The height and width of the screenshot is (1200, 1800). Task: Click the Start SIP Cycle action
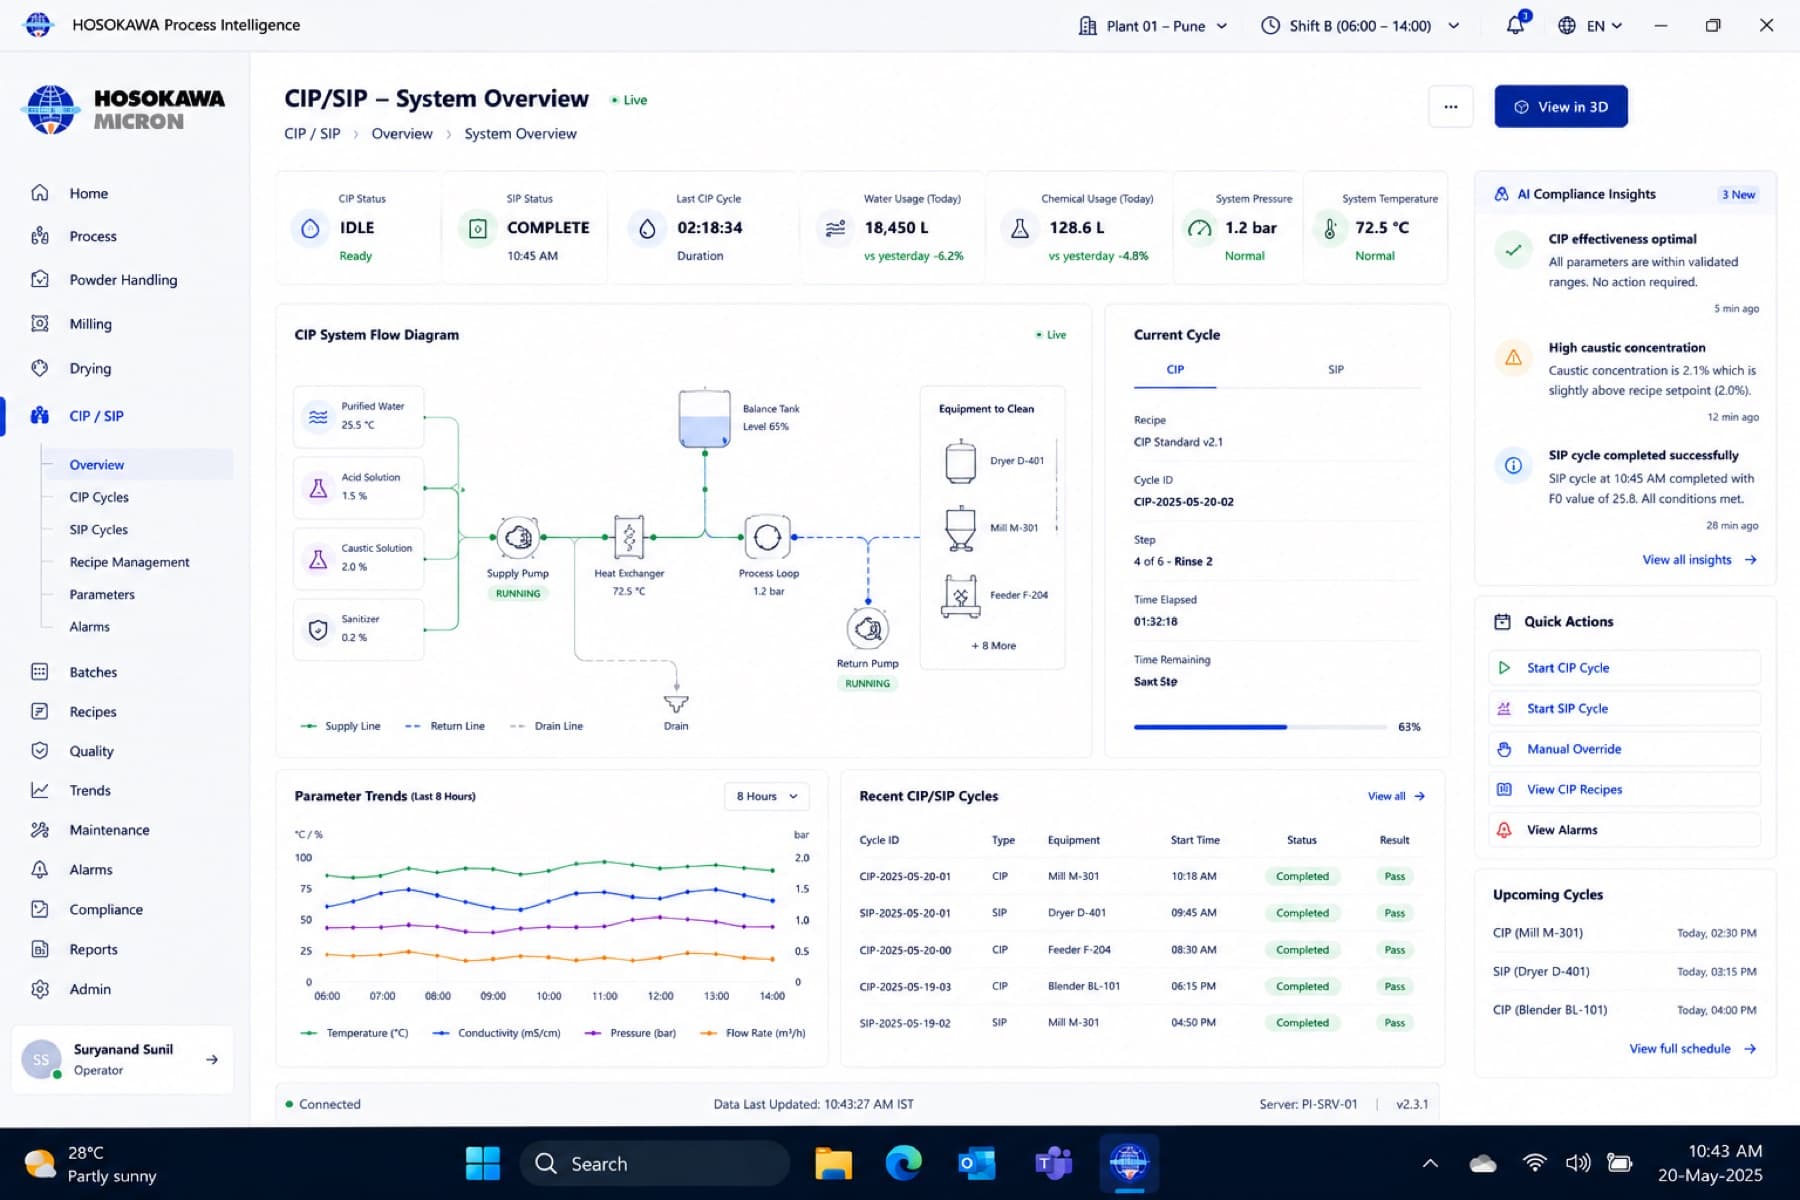(x=1624, y=708)
